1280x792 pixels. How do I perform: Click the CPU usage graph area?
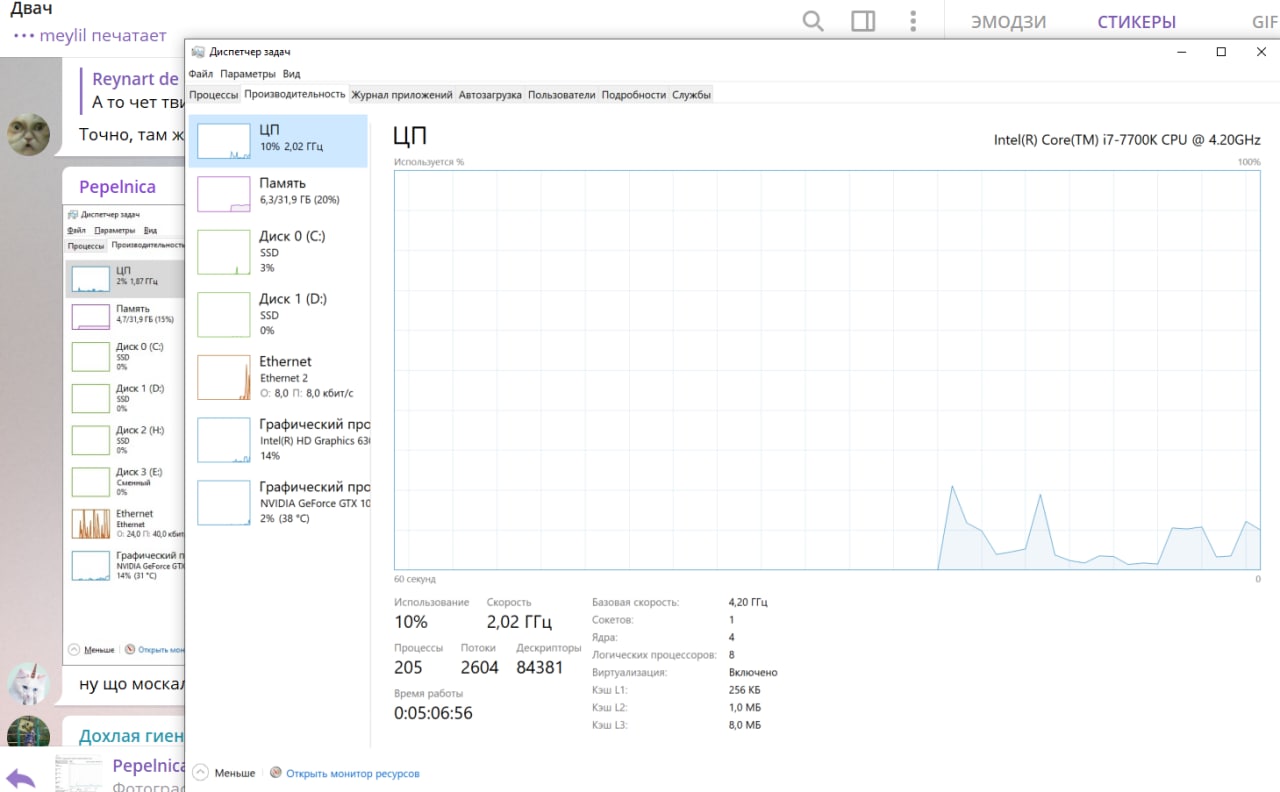tap(827, 370)
